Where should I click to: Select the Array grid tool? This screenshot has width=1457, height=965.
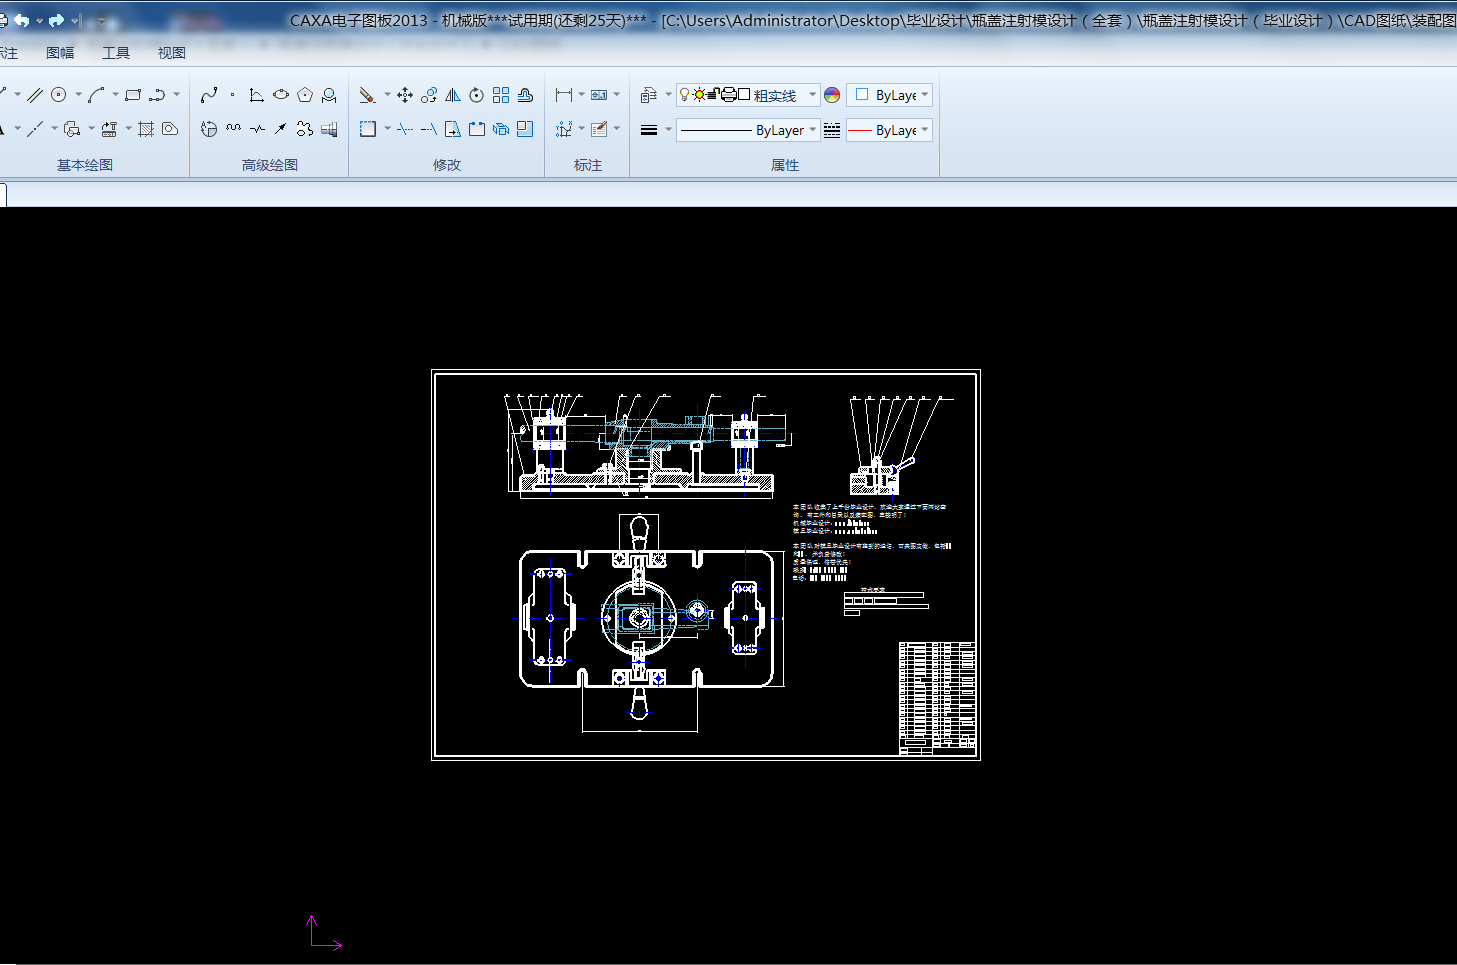tap(501, 95)
